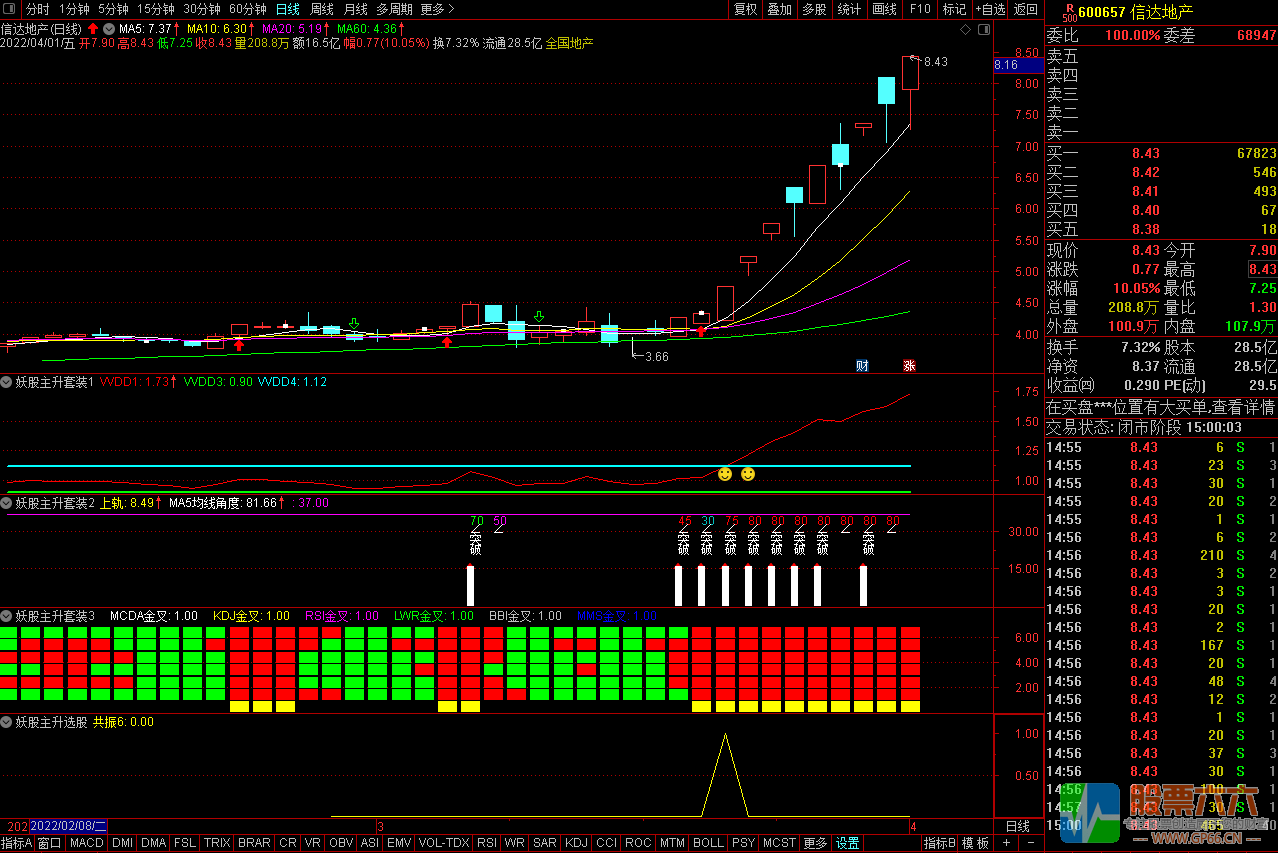Image resolution: width=1278 pixels, height=853 pixels.
Task: Switch to the 月线 chart
Action: [x=356, y=9]
